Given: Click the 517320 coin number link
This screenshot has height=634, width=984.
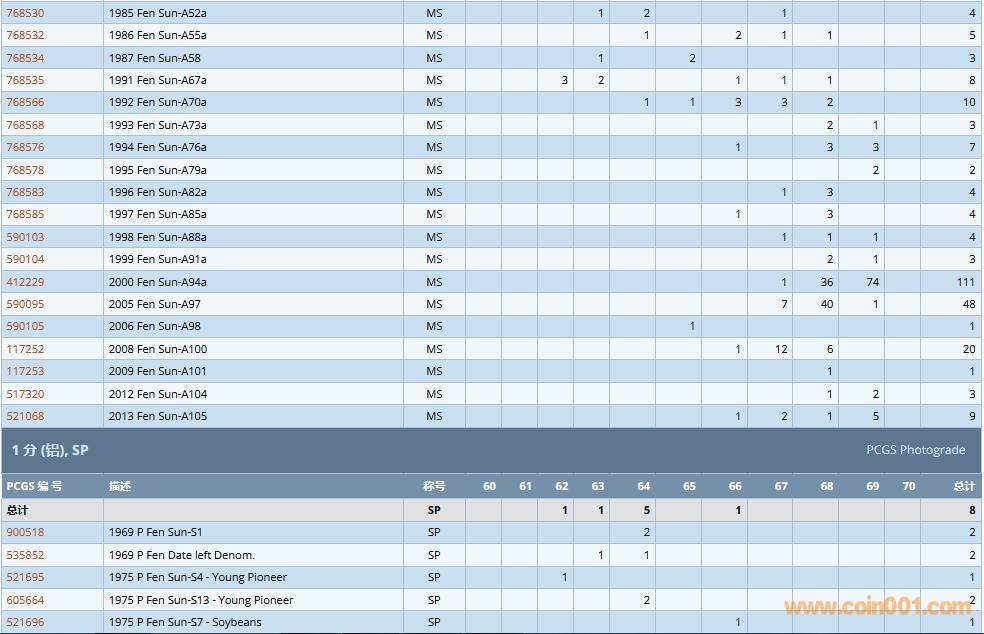Looking at the screenshot, I should click(x=25, y=394).
